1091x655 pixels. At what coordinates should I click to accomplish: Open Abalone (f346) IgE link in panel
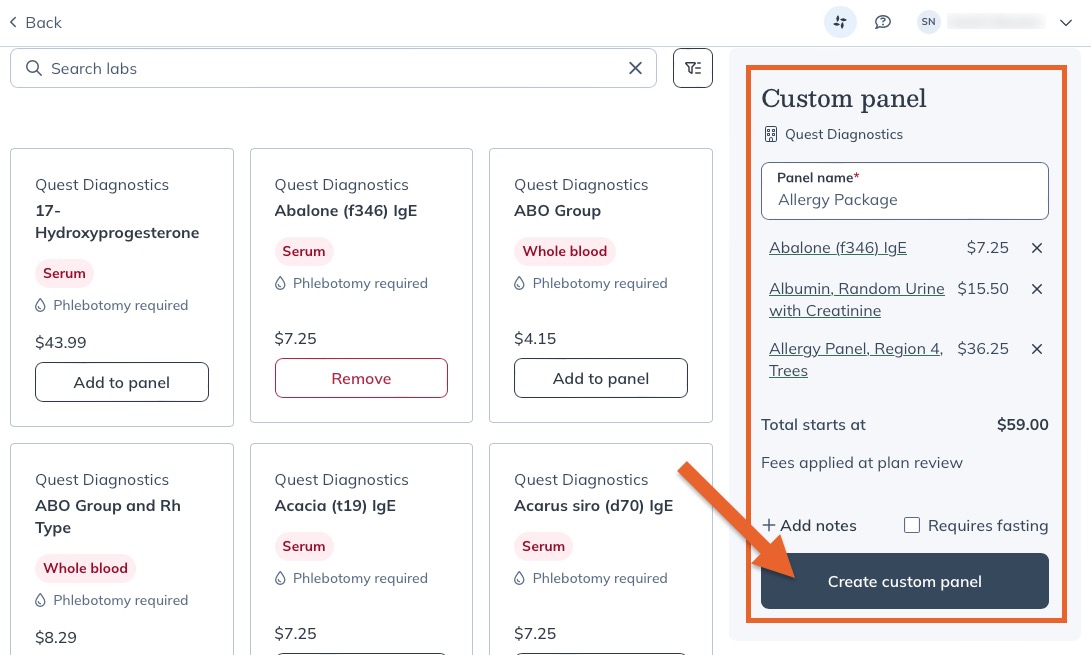(838, 248)
